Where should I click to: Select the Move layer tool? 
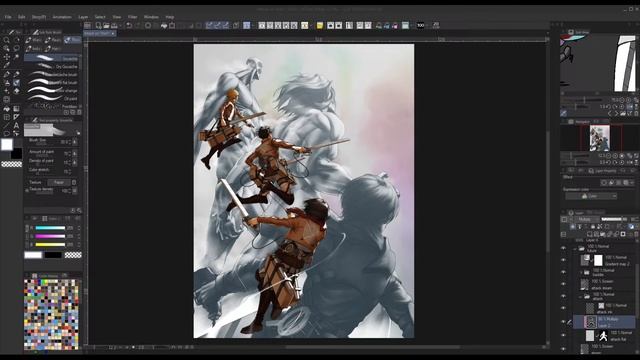[x=7, y=57]
